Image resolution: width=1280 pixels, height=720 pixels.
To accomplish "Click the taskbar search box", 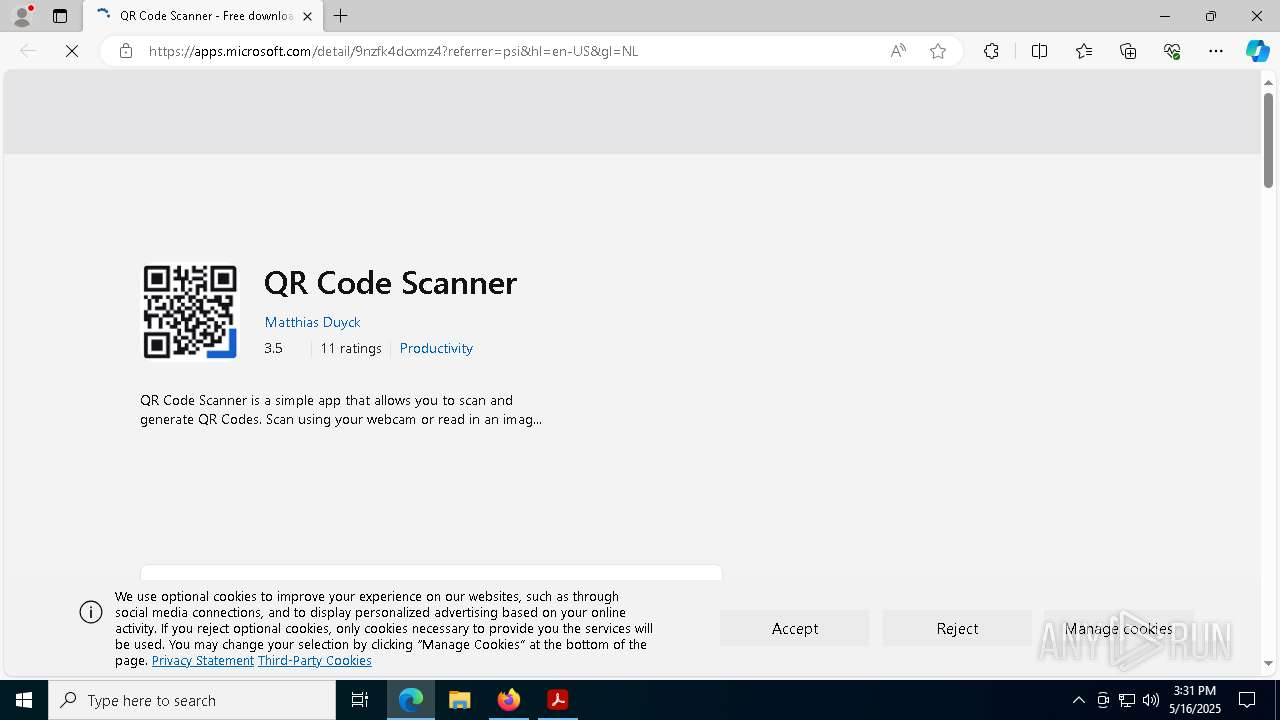I will click(192, 700).
